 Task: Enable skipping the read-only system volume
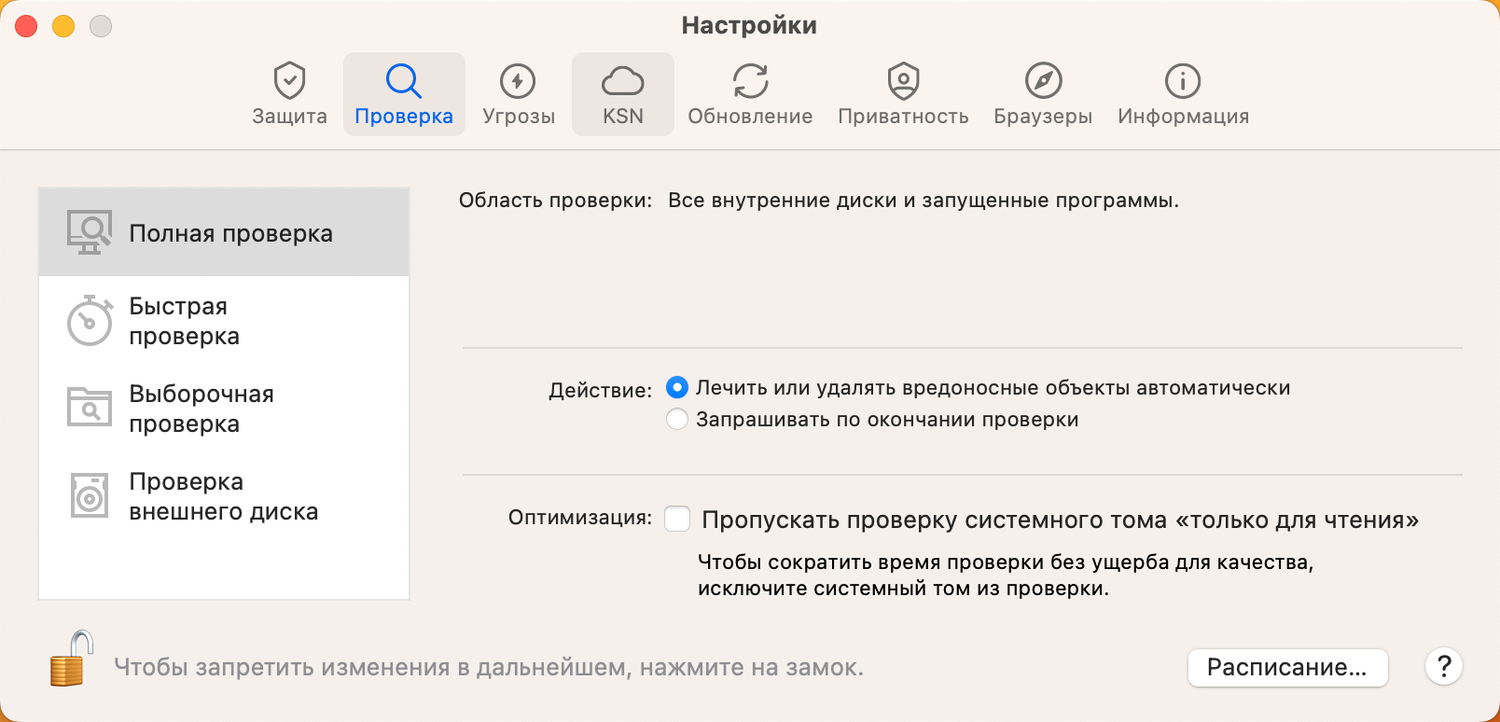[678, 520]
